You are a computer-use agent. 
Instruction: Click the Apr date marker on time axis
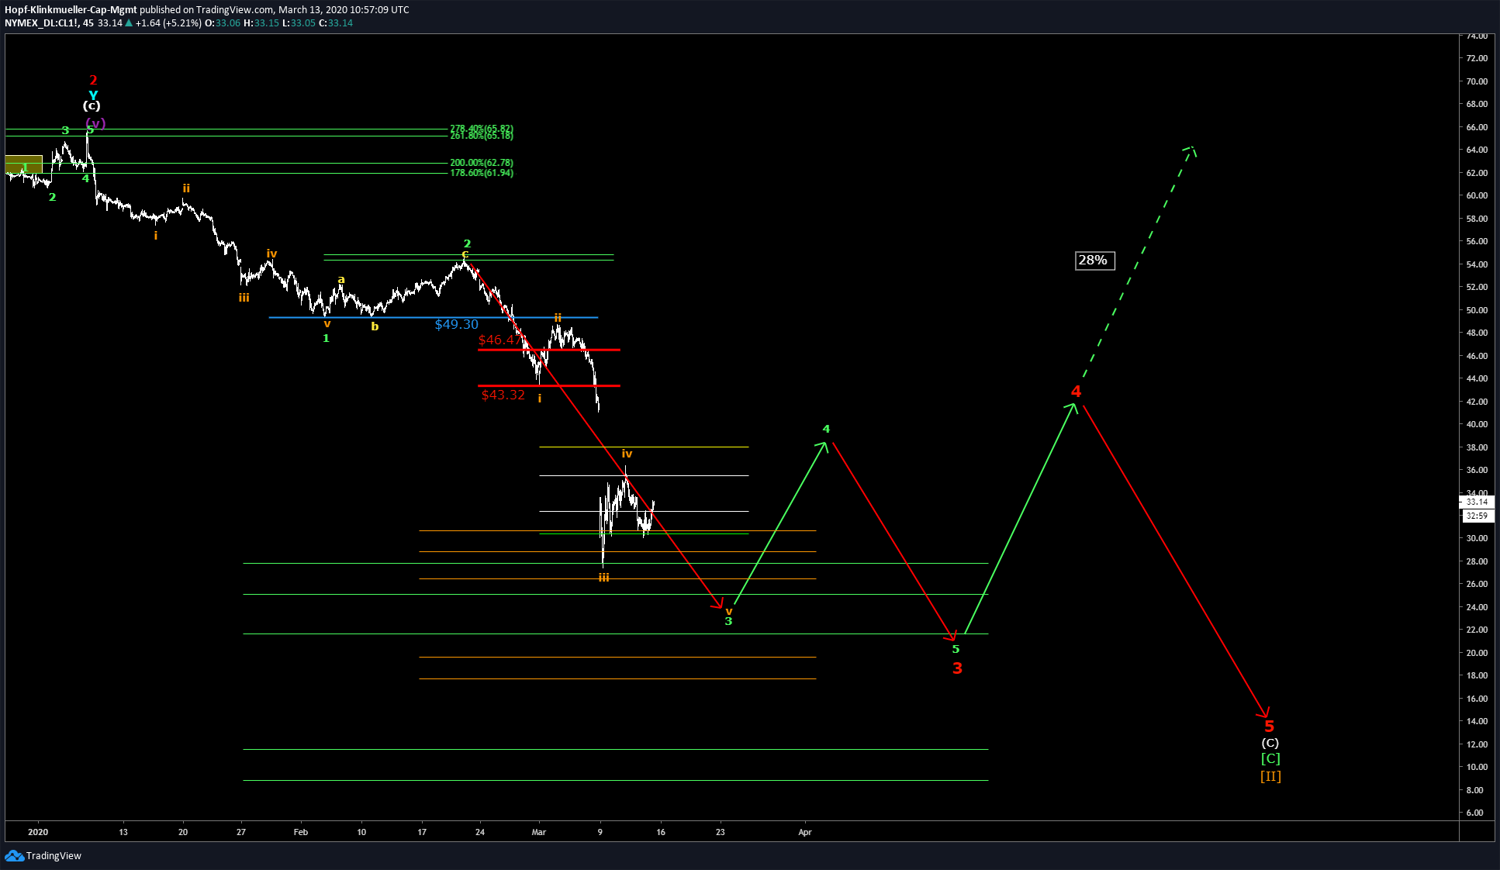click(x=804, y=832)
